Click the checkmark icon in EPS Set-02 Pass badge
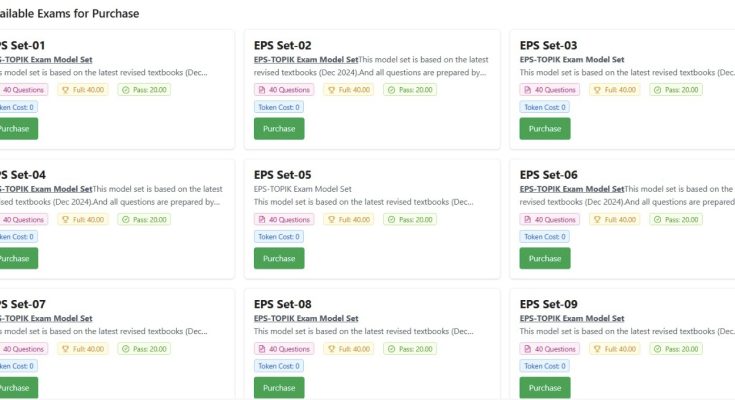Image resolution: width=735 pixels, height=400 pixels. [390, 90]
